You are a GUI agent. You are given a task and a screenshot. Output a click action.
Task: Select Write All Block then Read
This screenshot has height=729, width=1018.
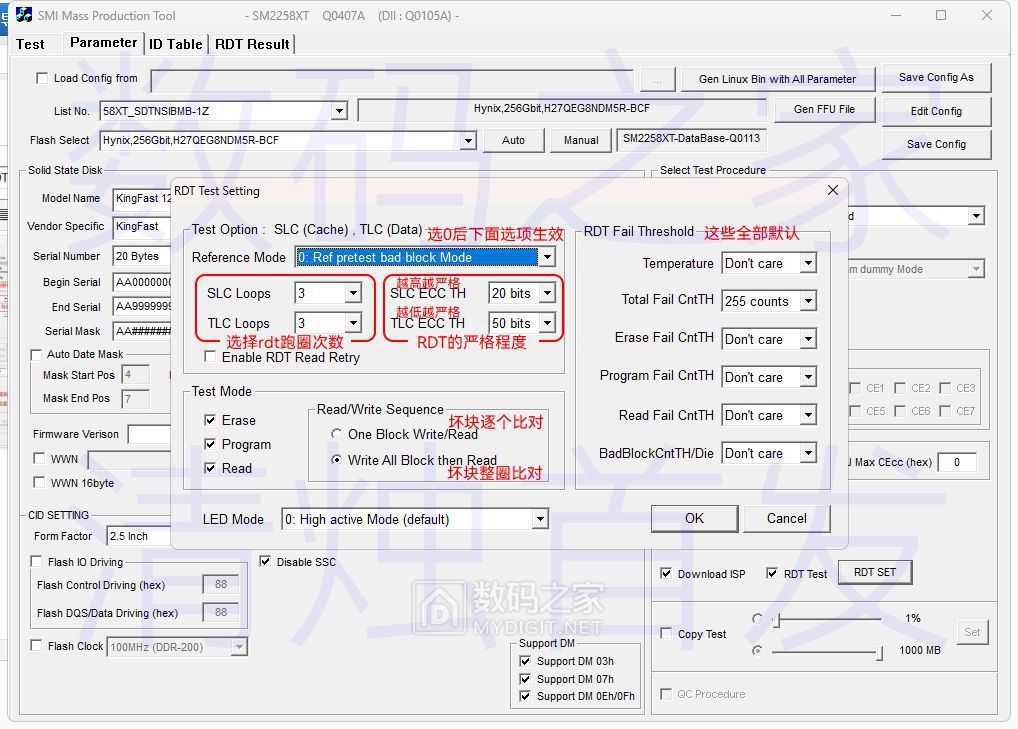[x=337, y=460]
